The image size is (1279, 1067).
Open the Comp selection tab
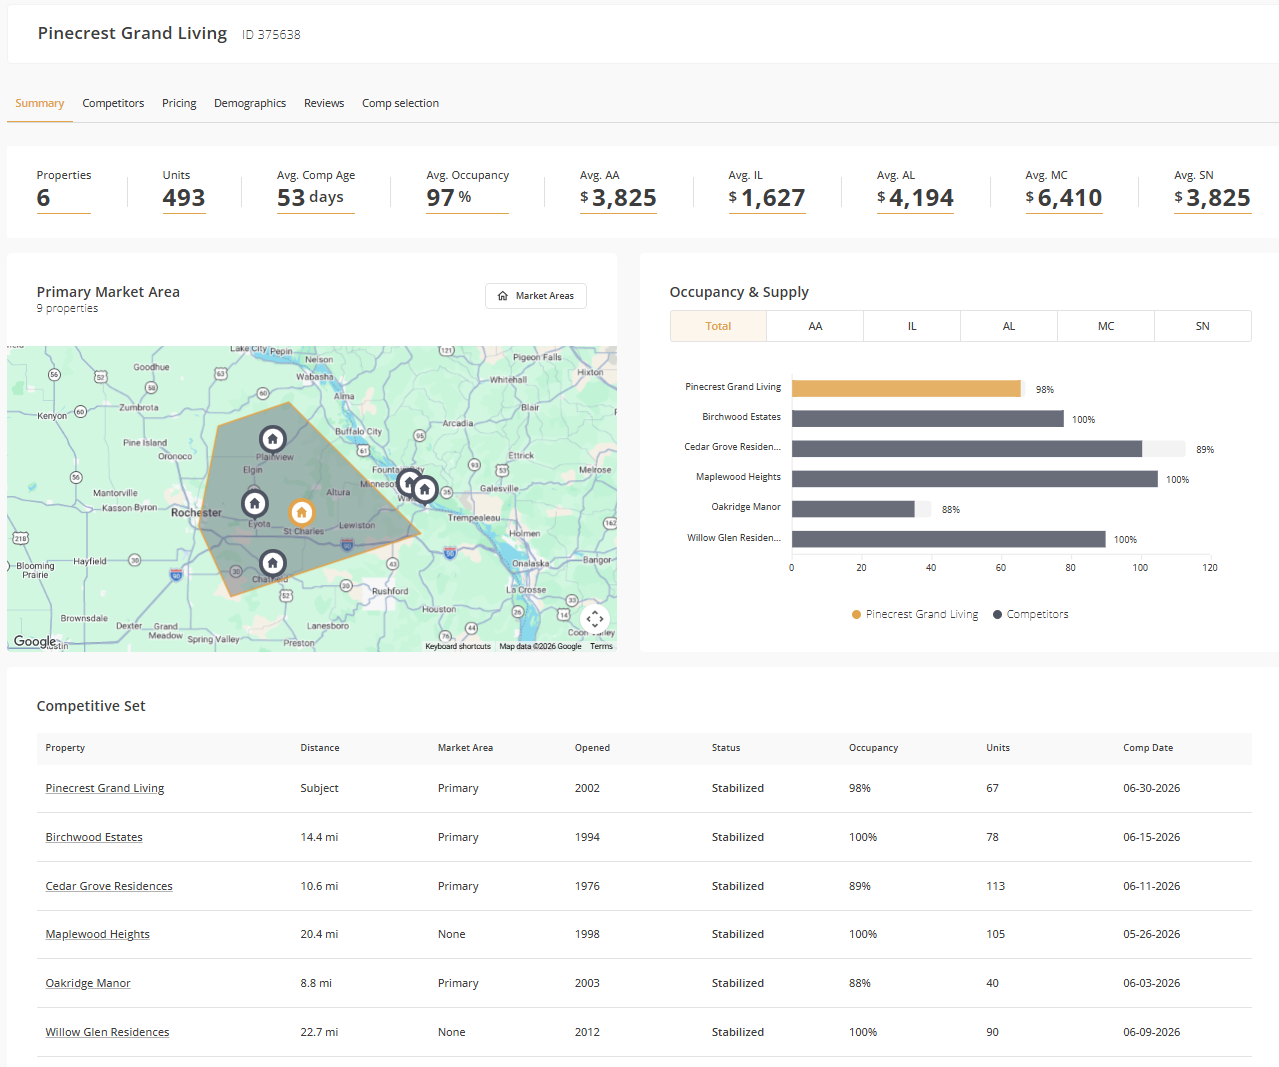coord(400,103)
